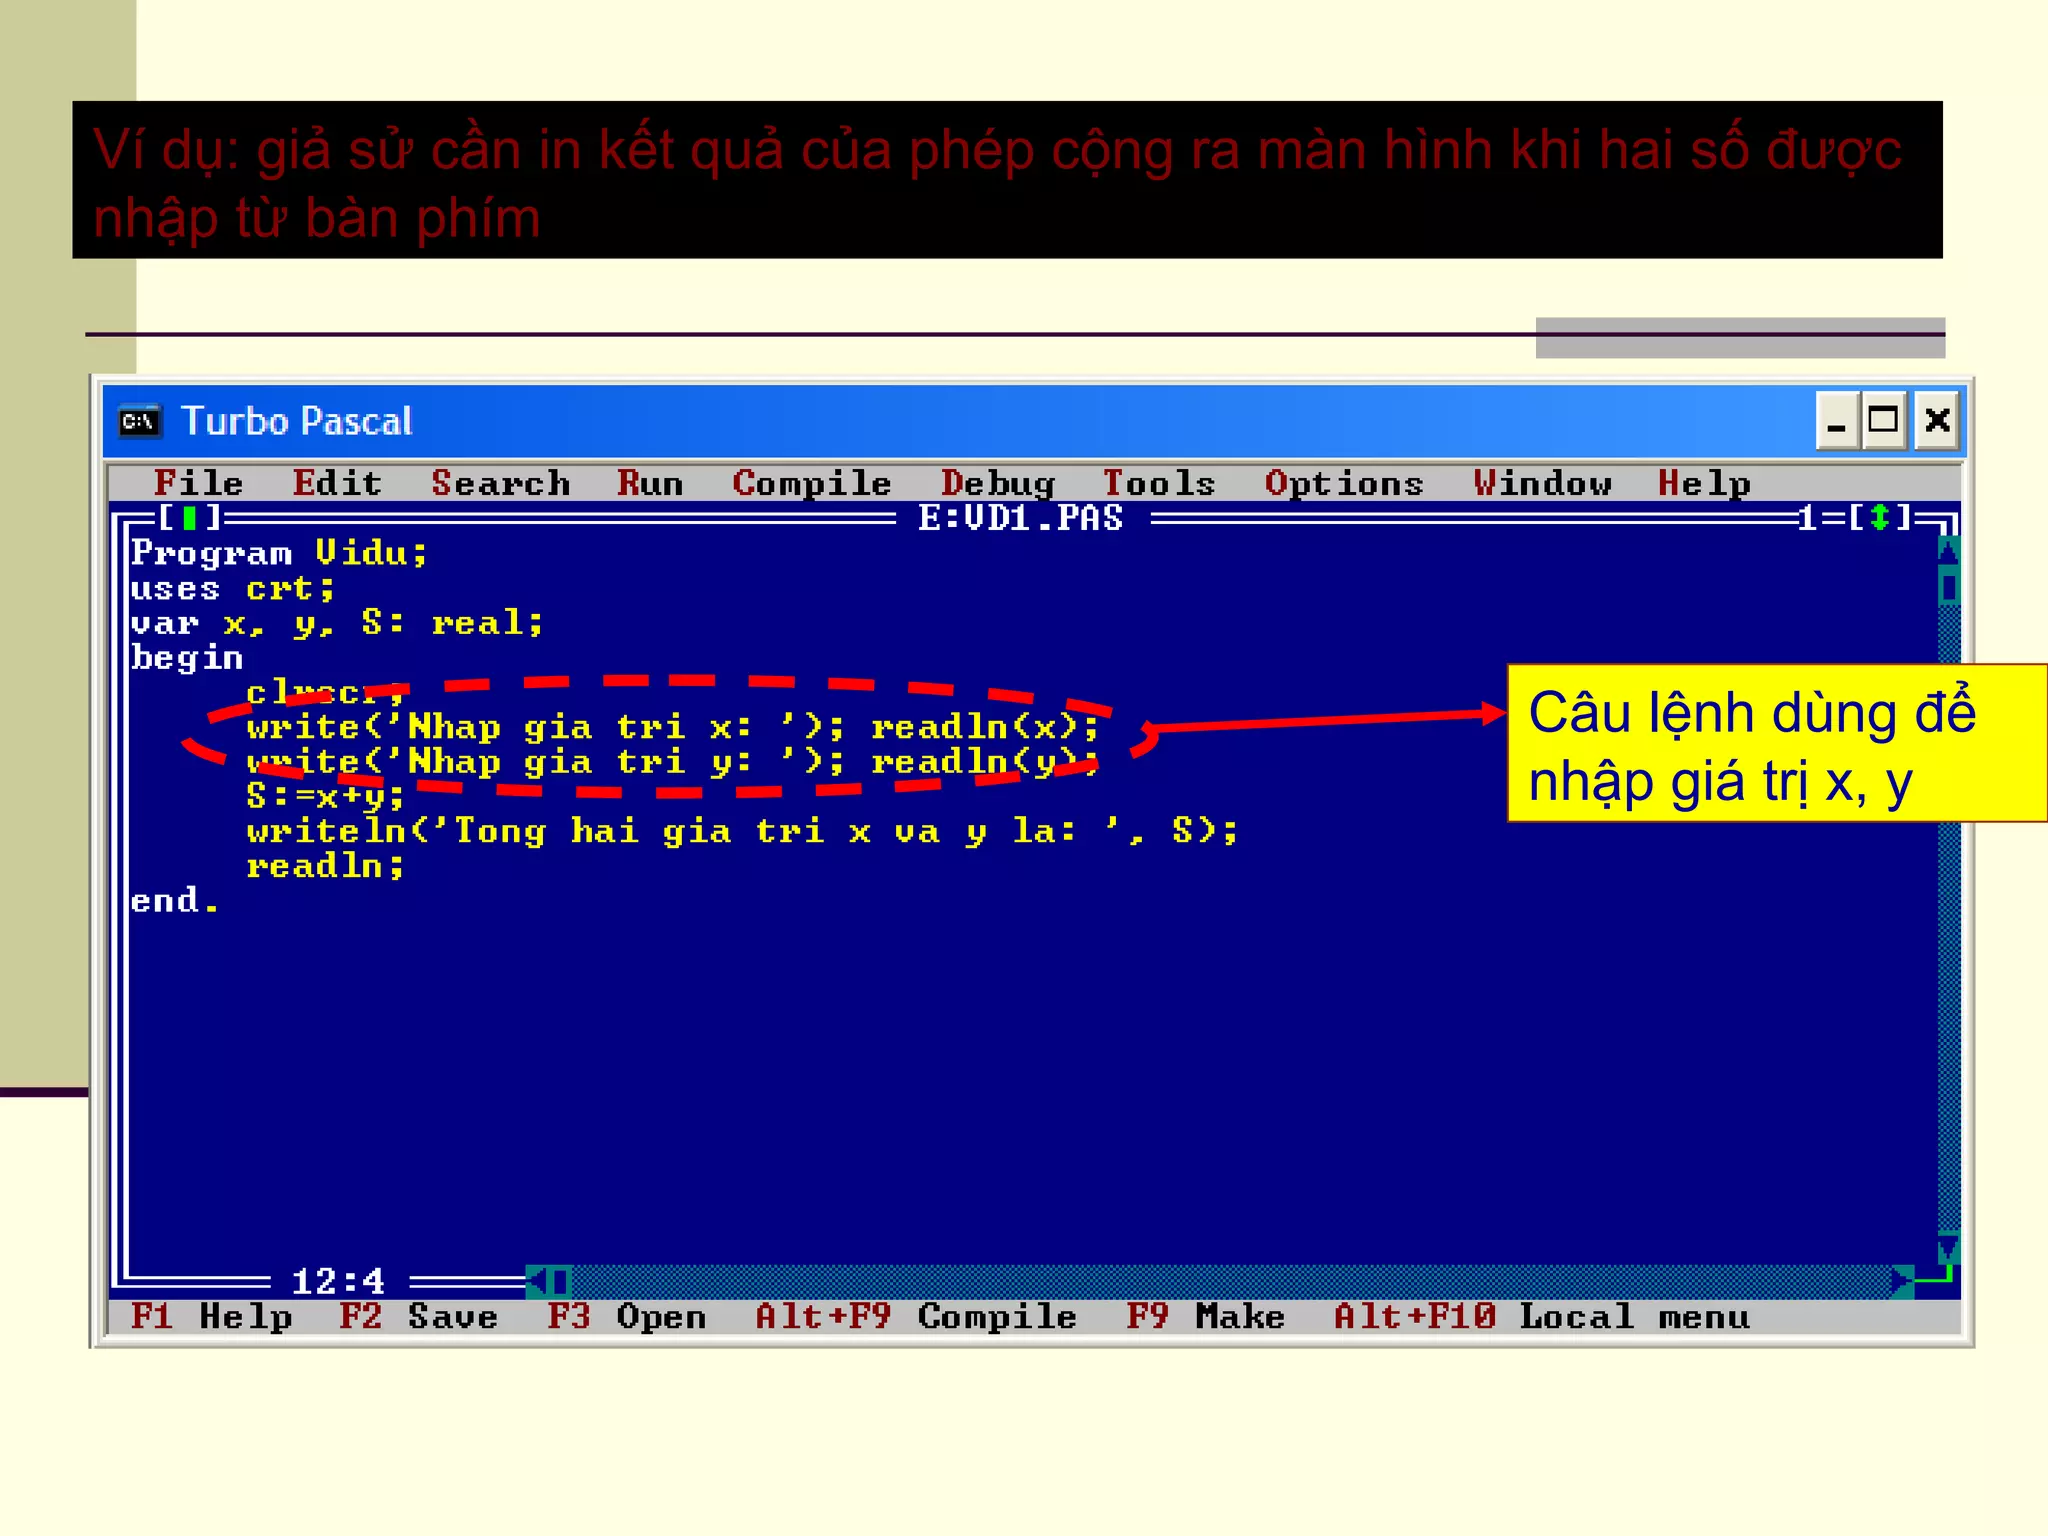Open the File menu
Viewport: 2048px width, 1536px height.
click(198, 484)
